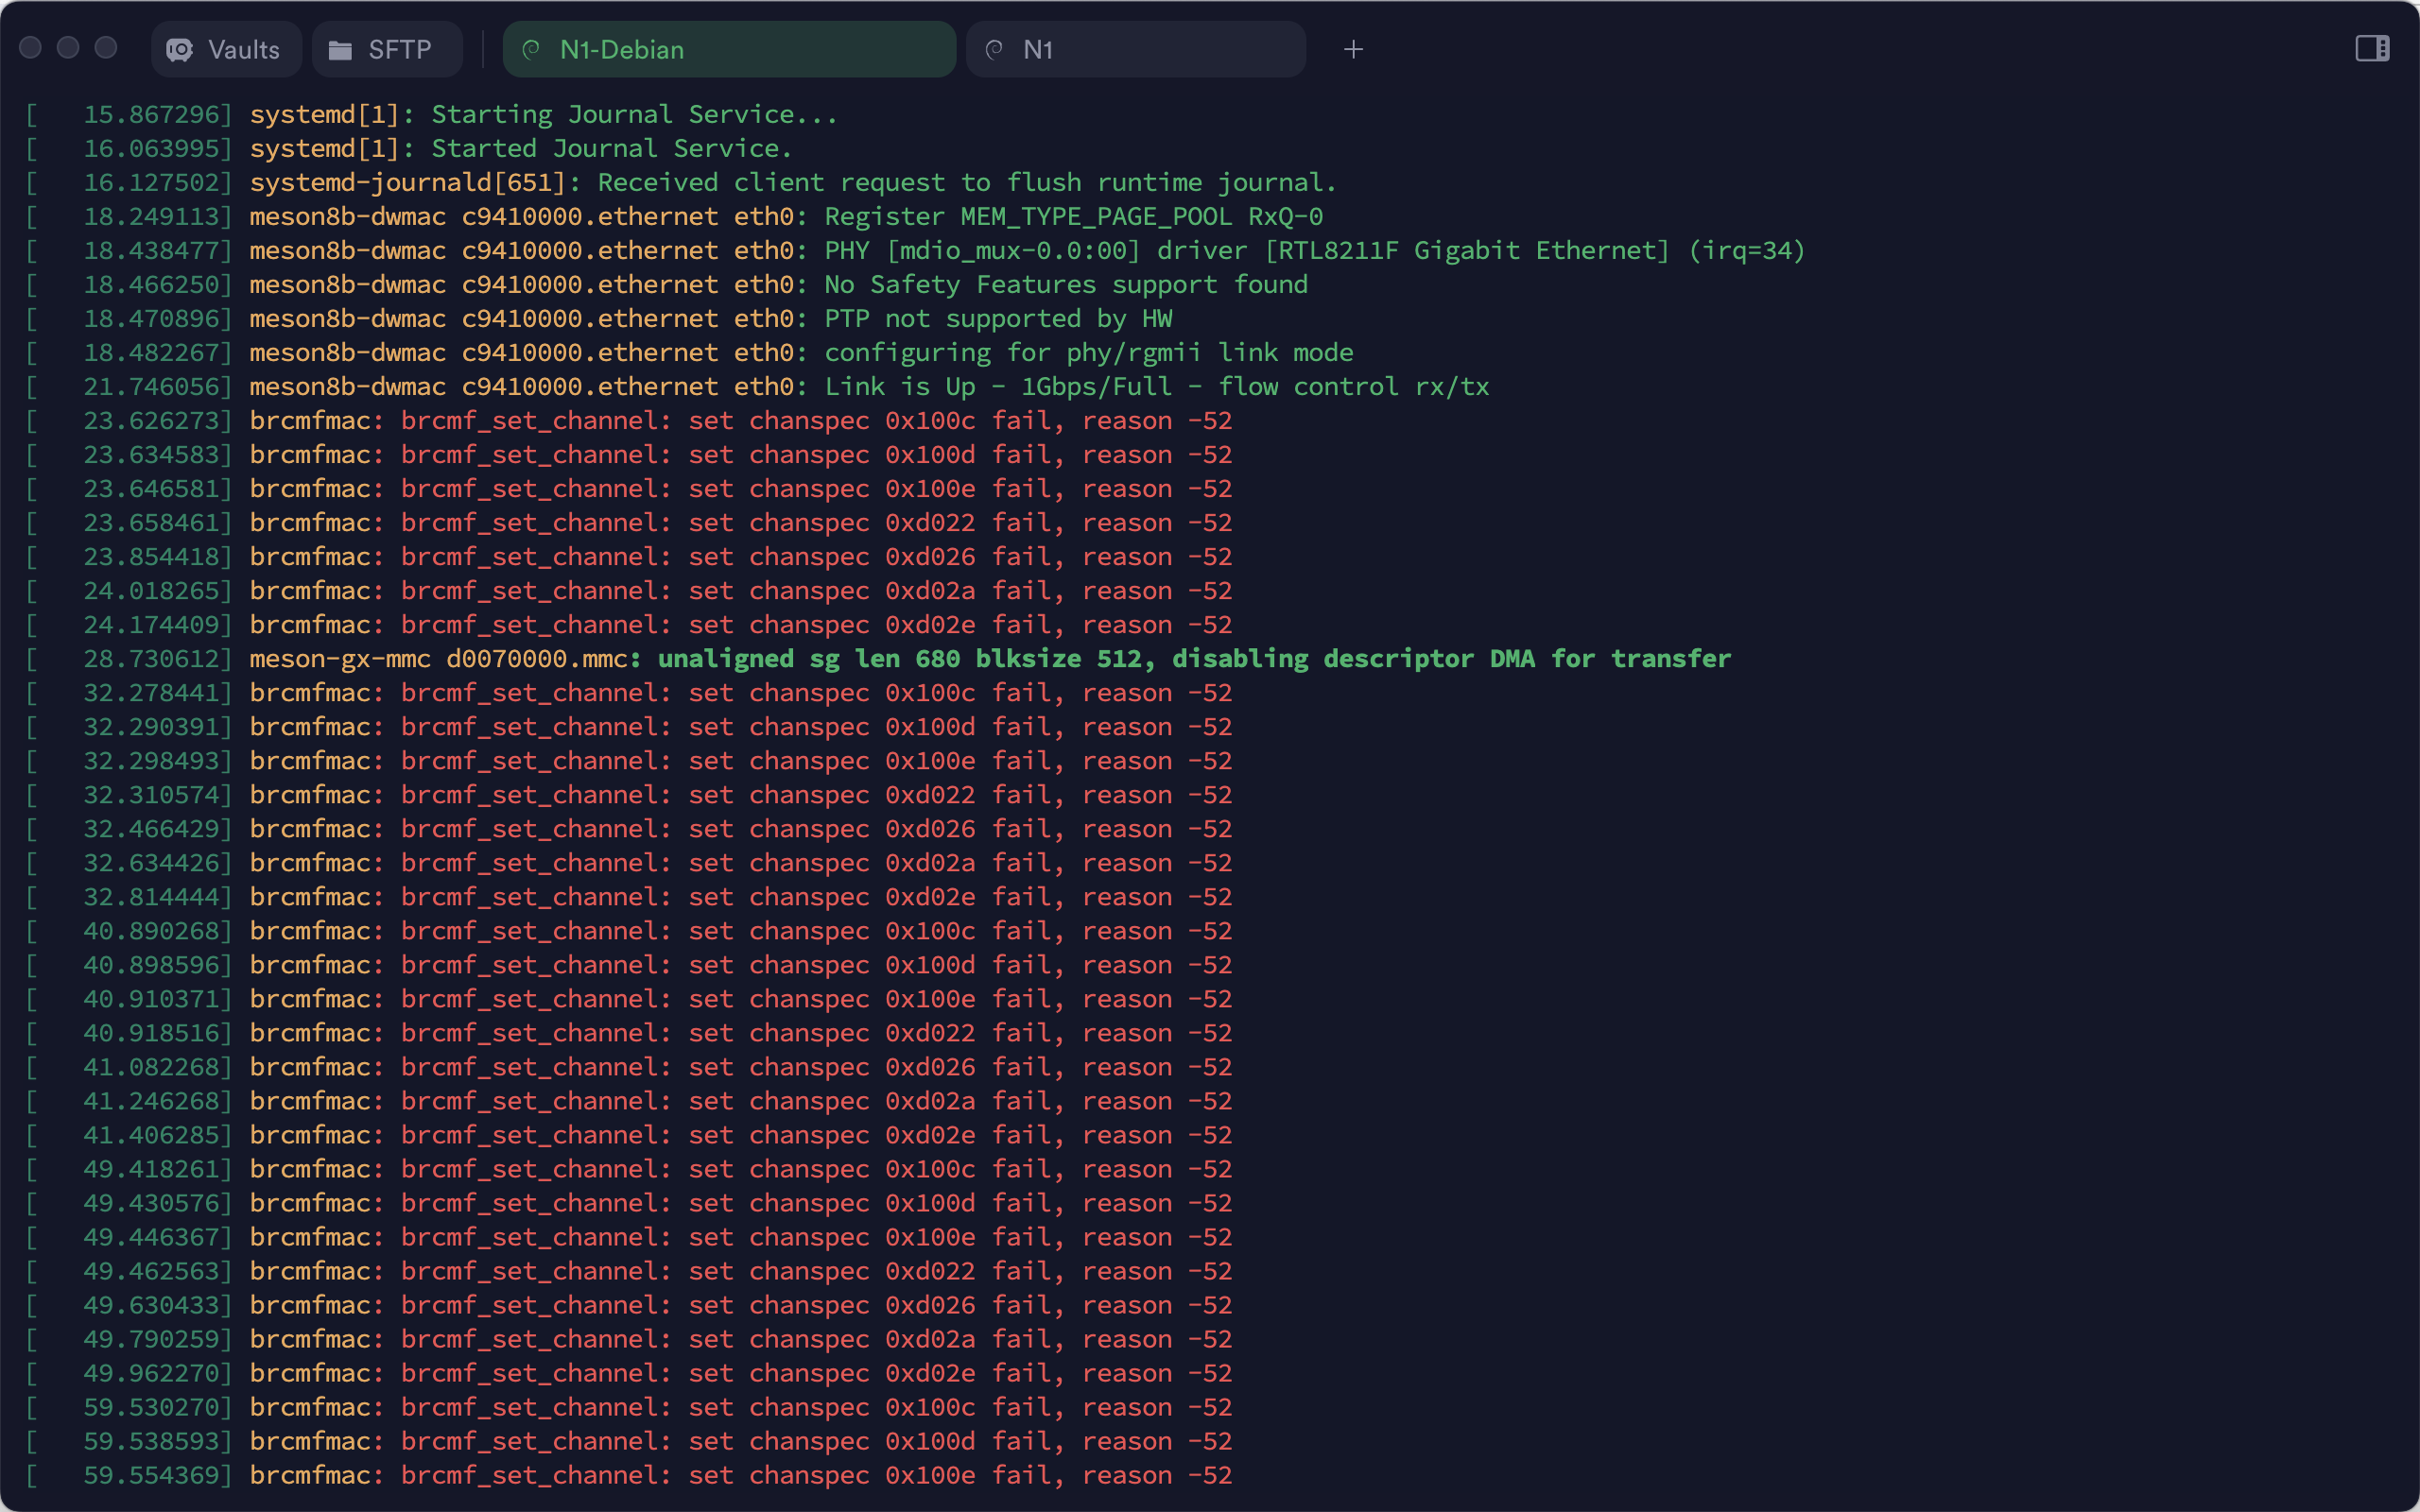This screenshot has height=1512, width=2420.
Task: Toggle the side panel icon at top right
Action: (x=2372, y=48)
